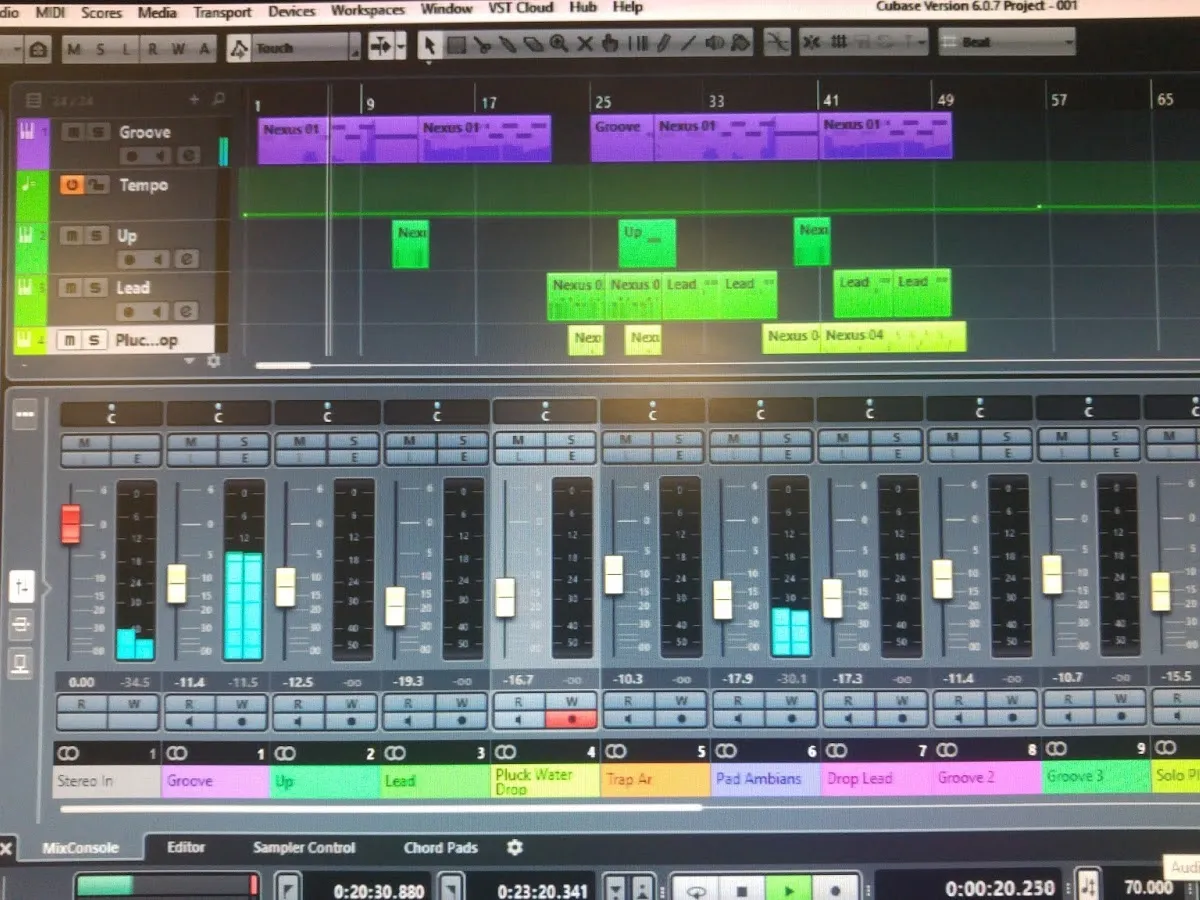Switch to the Chord Pads tab
The image size is (1200, 900).
click(x=440, y=847)
